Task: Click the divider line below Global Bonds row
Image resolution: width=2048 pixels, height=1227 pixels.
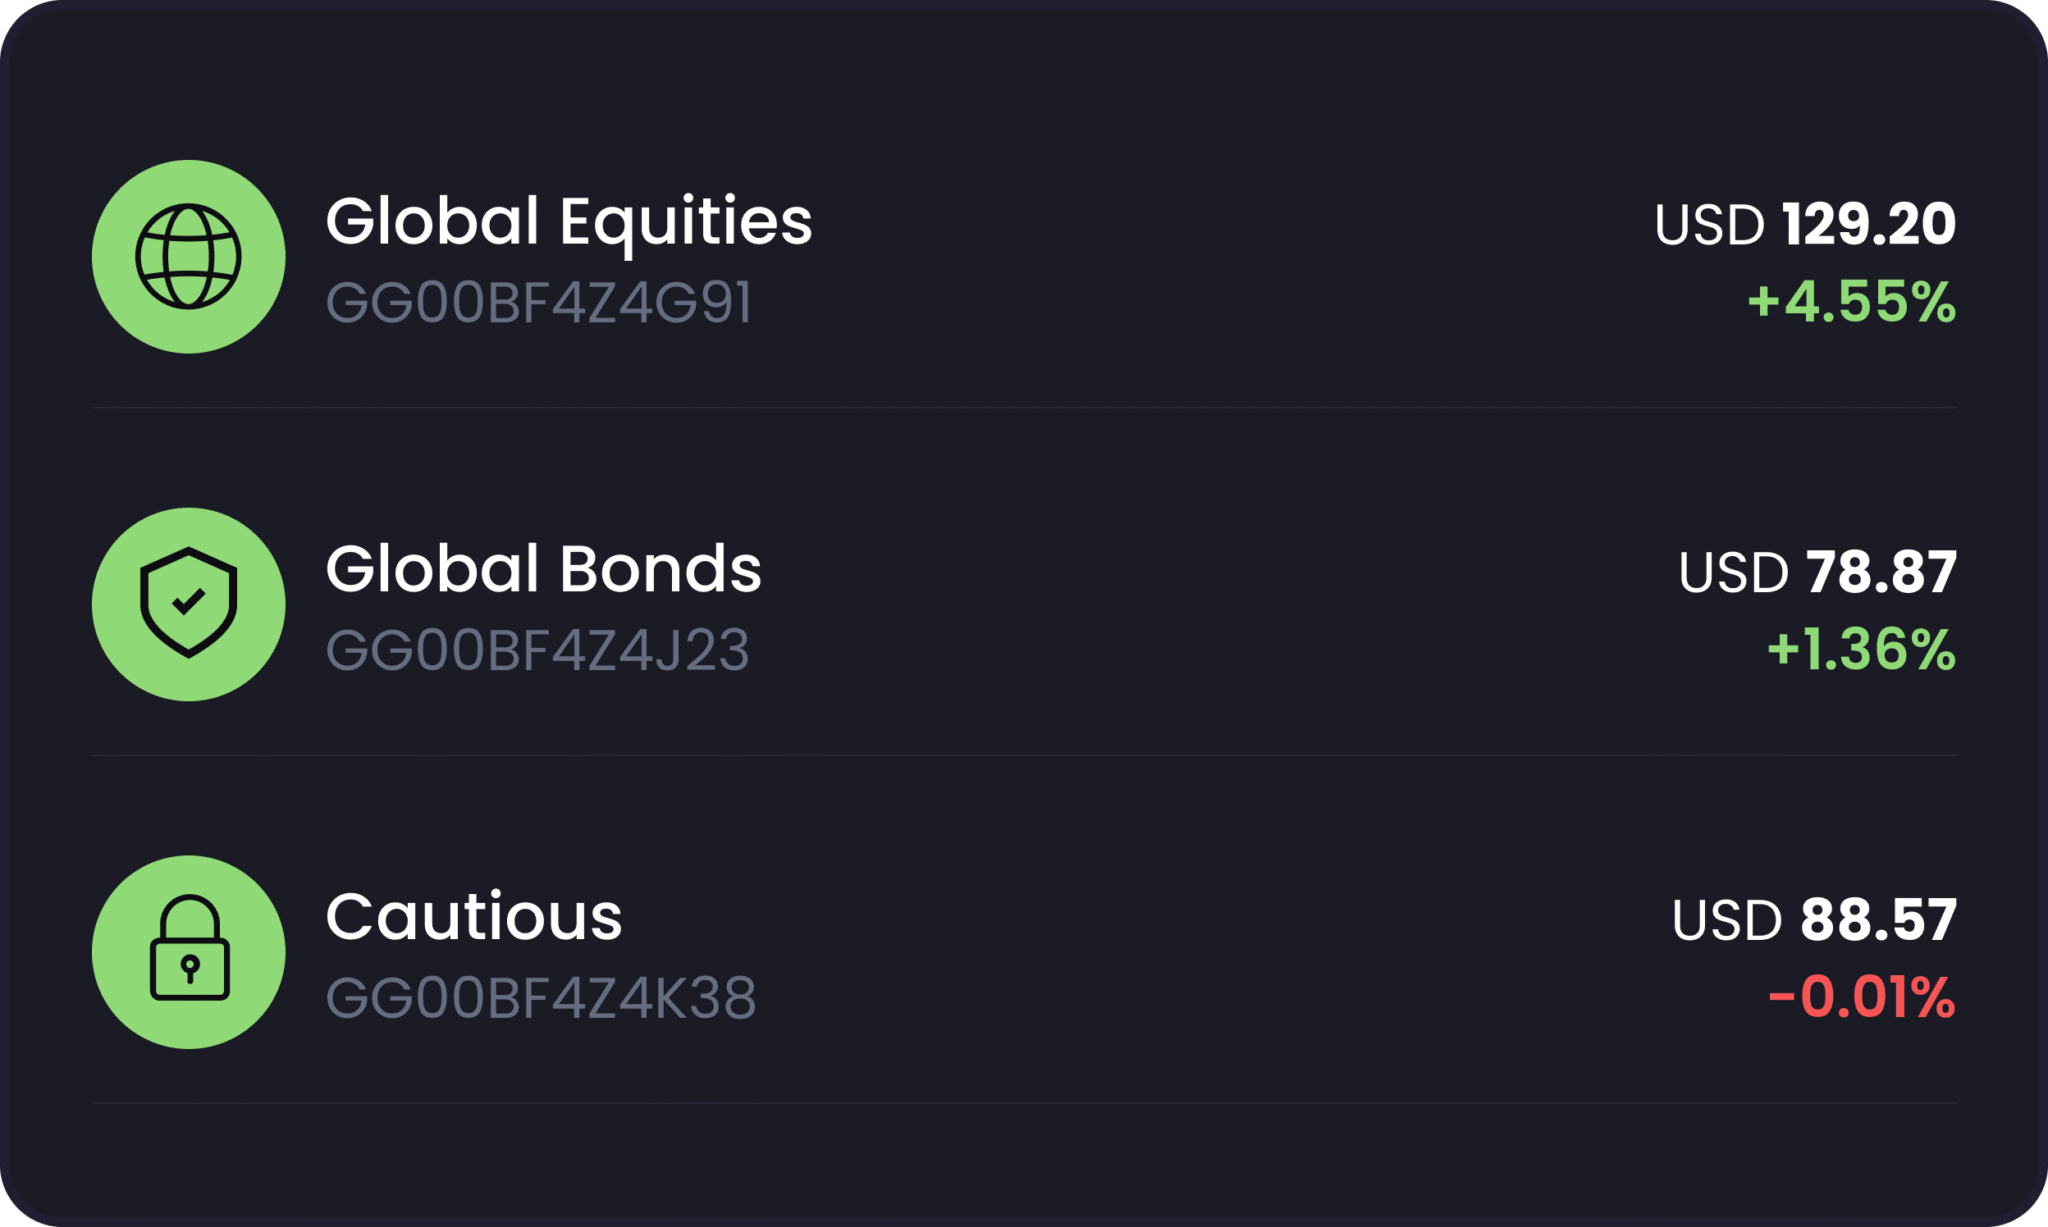Action: (1024, 755)
